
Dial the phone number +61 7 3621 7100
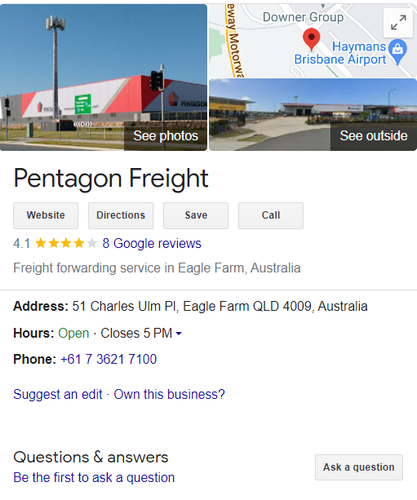(108, 359)
